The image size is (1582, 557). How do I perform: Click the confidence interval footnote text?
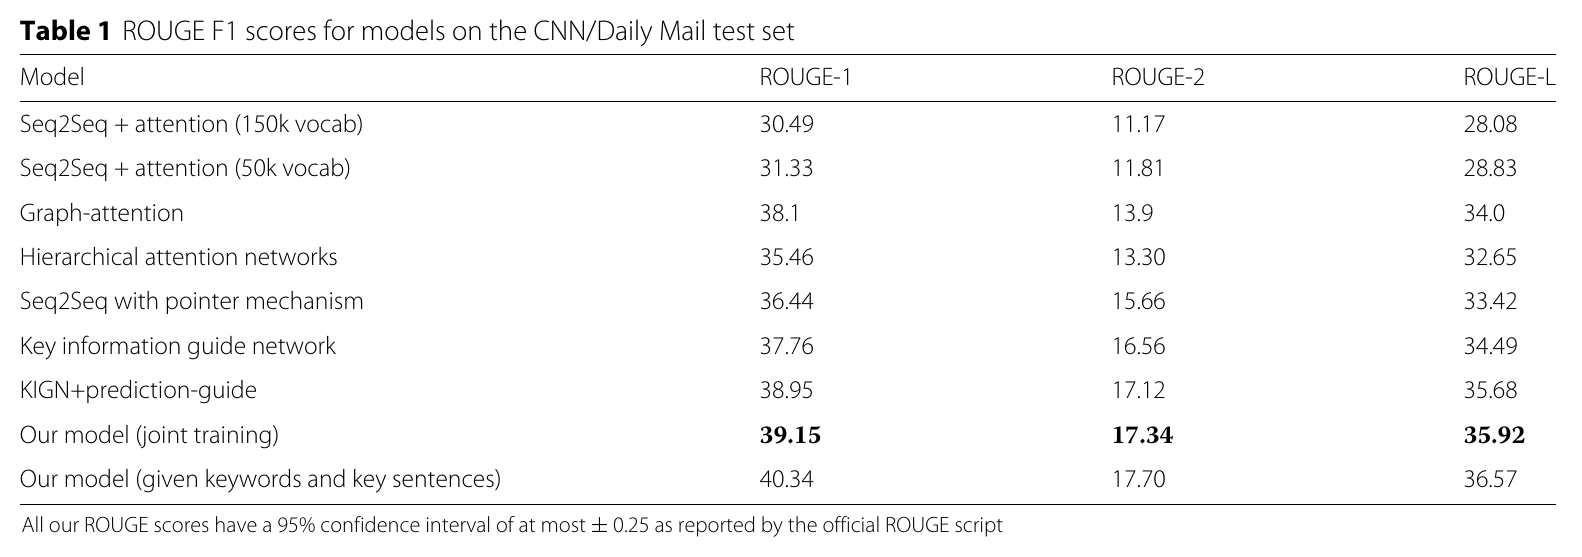[511, 525]
